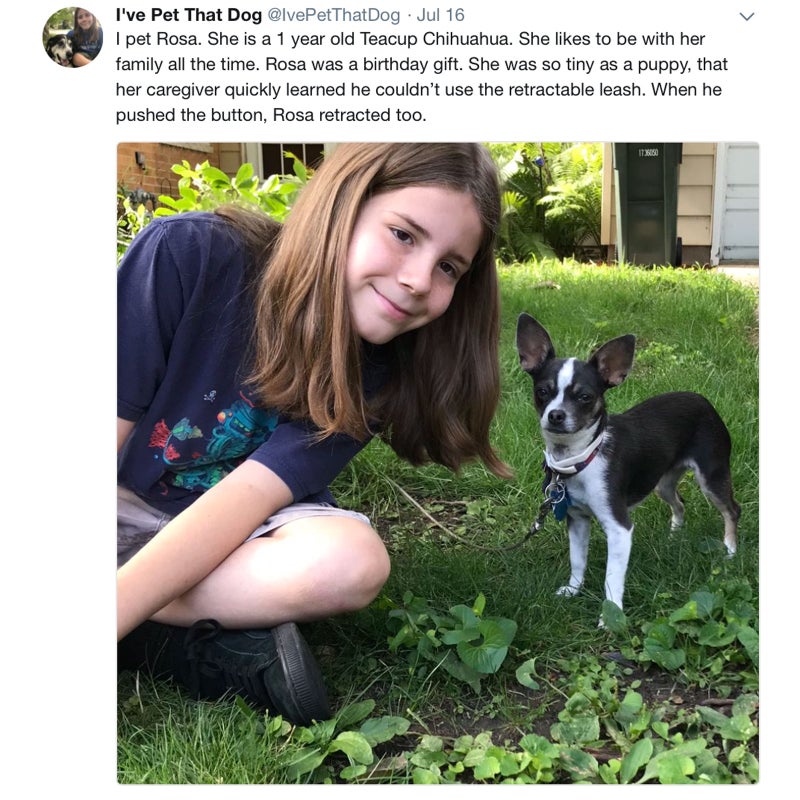The height and width of the screenshot is (800, 800).
Task: Visit the @IvePetThatDog handle link
Action: (x=334, y=15)
